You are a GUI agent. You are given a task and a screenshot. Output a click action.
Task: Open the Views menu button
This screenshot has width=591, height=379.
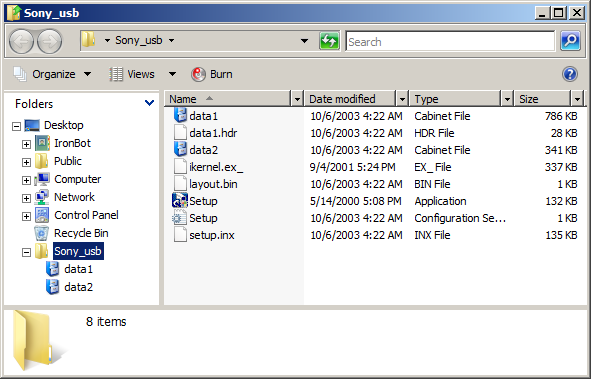[x=132, y=74]
